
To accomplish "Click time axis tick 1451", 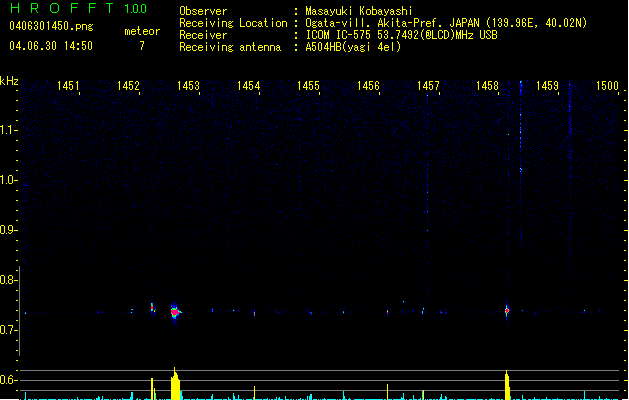I will pos(68,86).
